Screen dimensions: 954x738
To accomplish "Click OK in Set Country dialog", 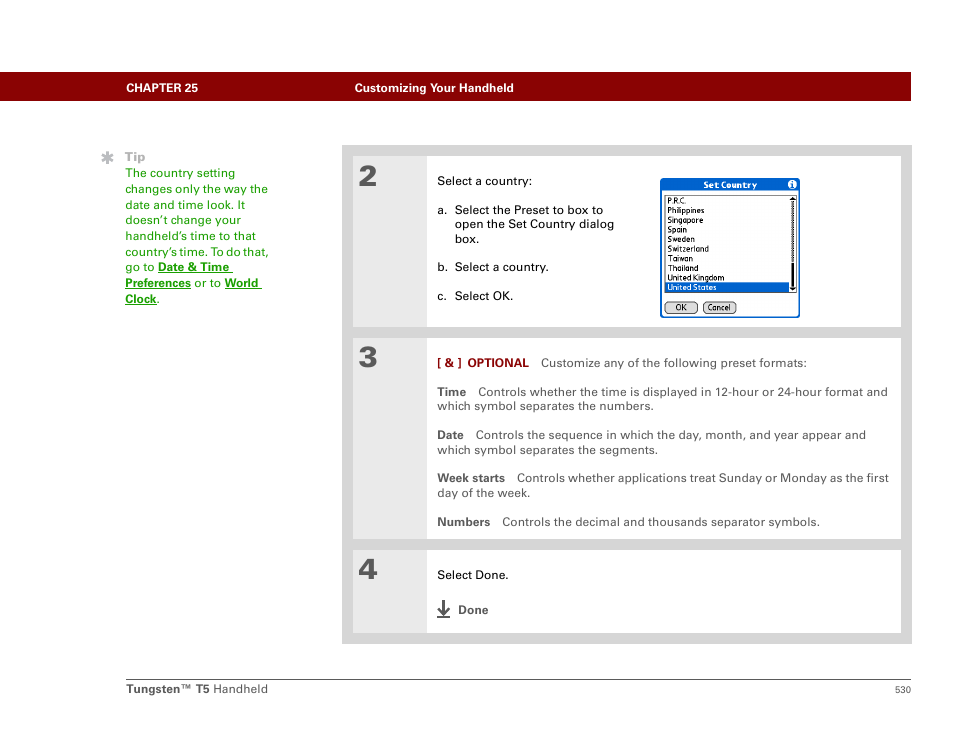I will coord(681,308).
